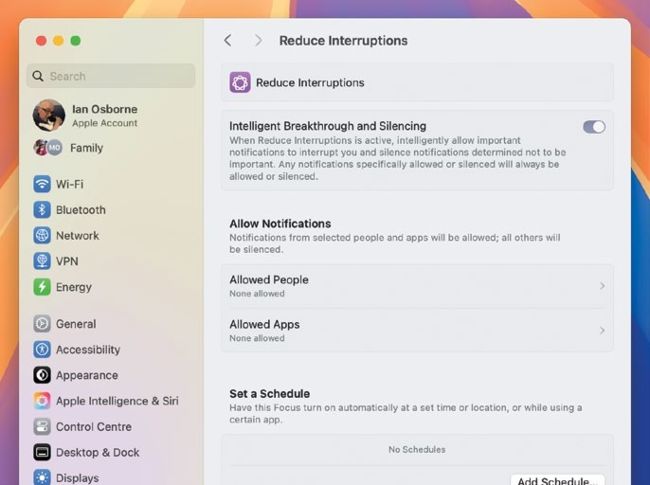Click the Displays icon

[x=42, y=478]
